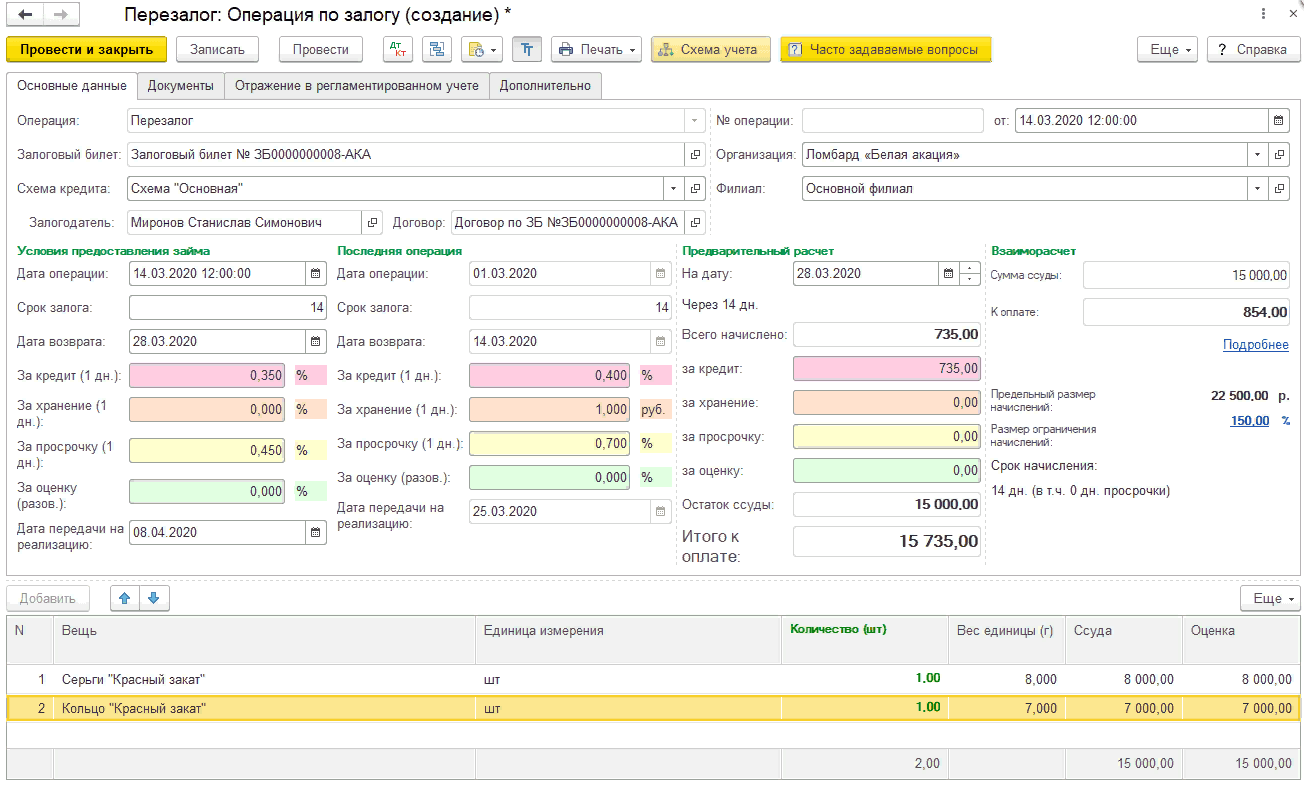The height and width of the screenshot is (785, 1304).
Task: Switch to the Дополнительно tab
Action: click(x=545, y=86)
